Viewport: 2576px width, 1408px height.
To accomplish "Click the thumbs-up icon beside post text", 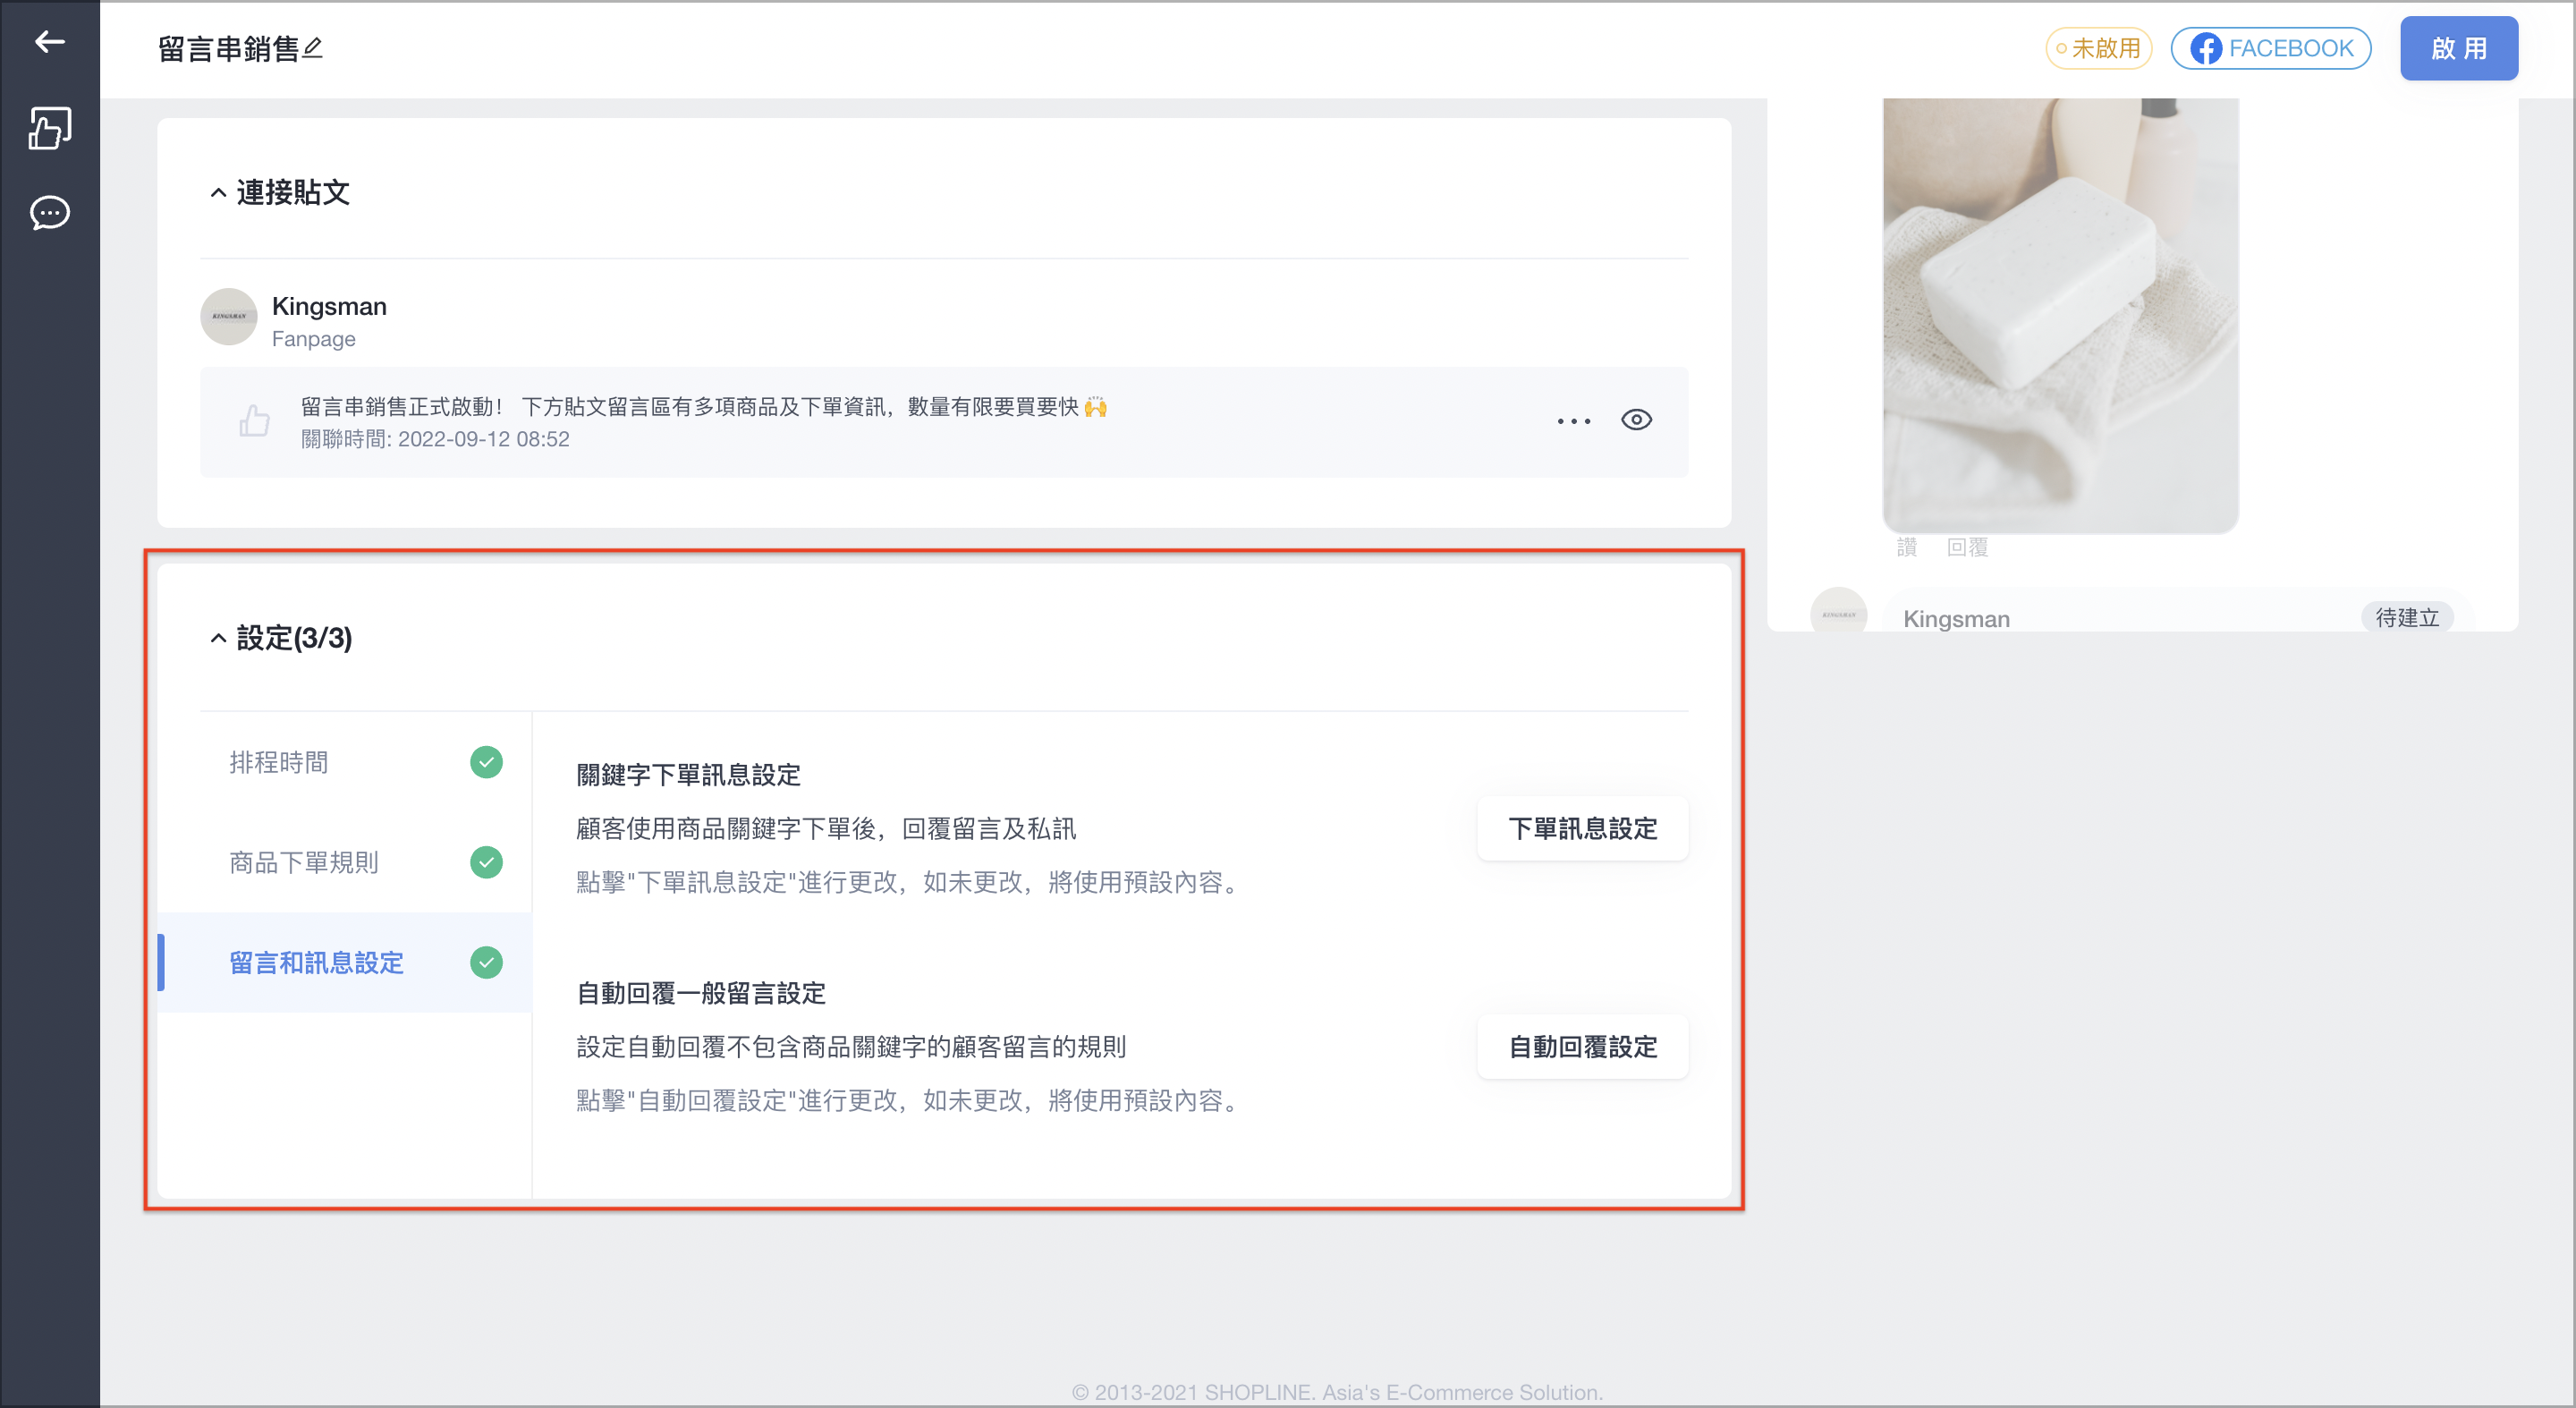I will (x=254, y=421).
